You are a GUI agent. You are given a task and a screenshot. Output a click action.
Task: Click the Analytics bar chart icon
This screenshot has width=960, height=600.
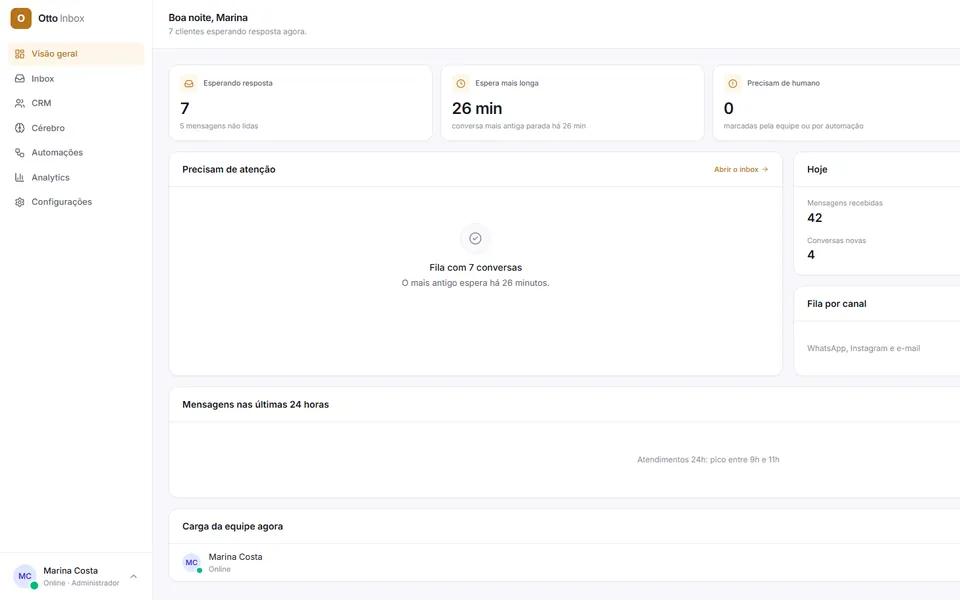20,178
